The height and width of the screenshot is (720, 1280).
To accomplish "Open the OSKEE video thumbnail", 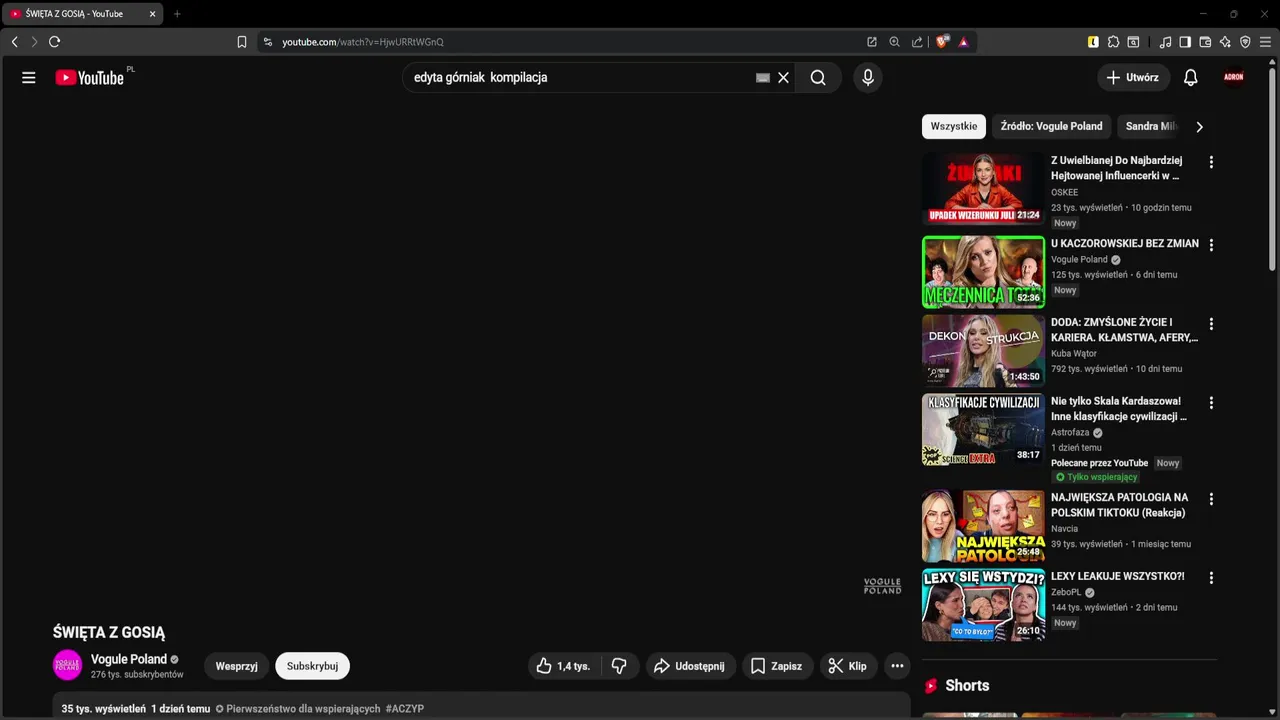I will [x=983, y=189].
